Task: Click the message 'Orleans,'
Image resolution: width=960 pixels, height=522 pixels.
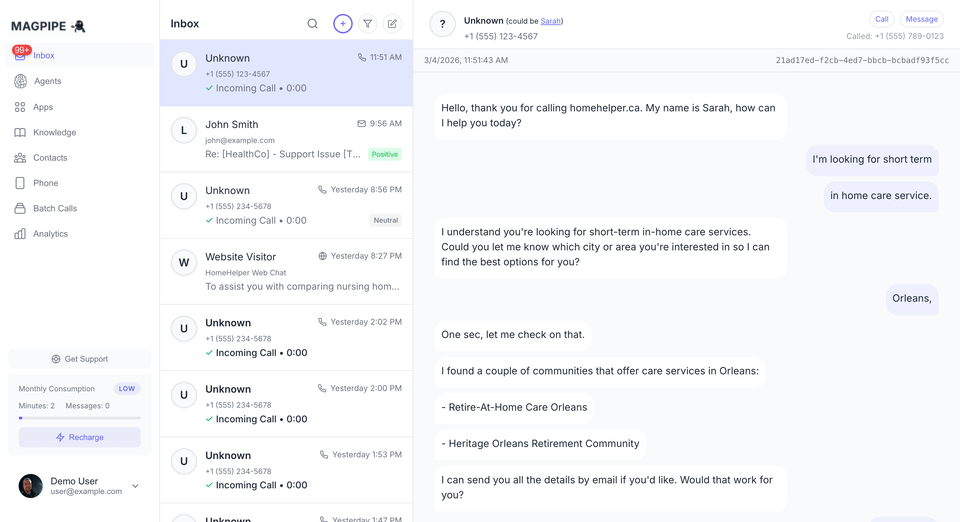Action: point(912,299)
